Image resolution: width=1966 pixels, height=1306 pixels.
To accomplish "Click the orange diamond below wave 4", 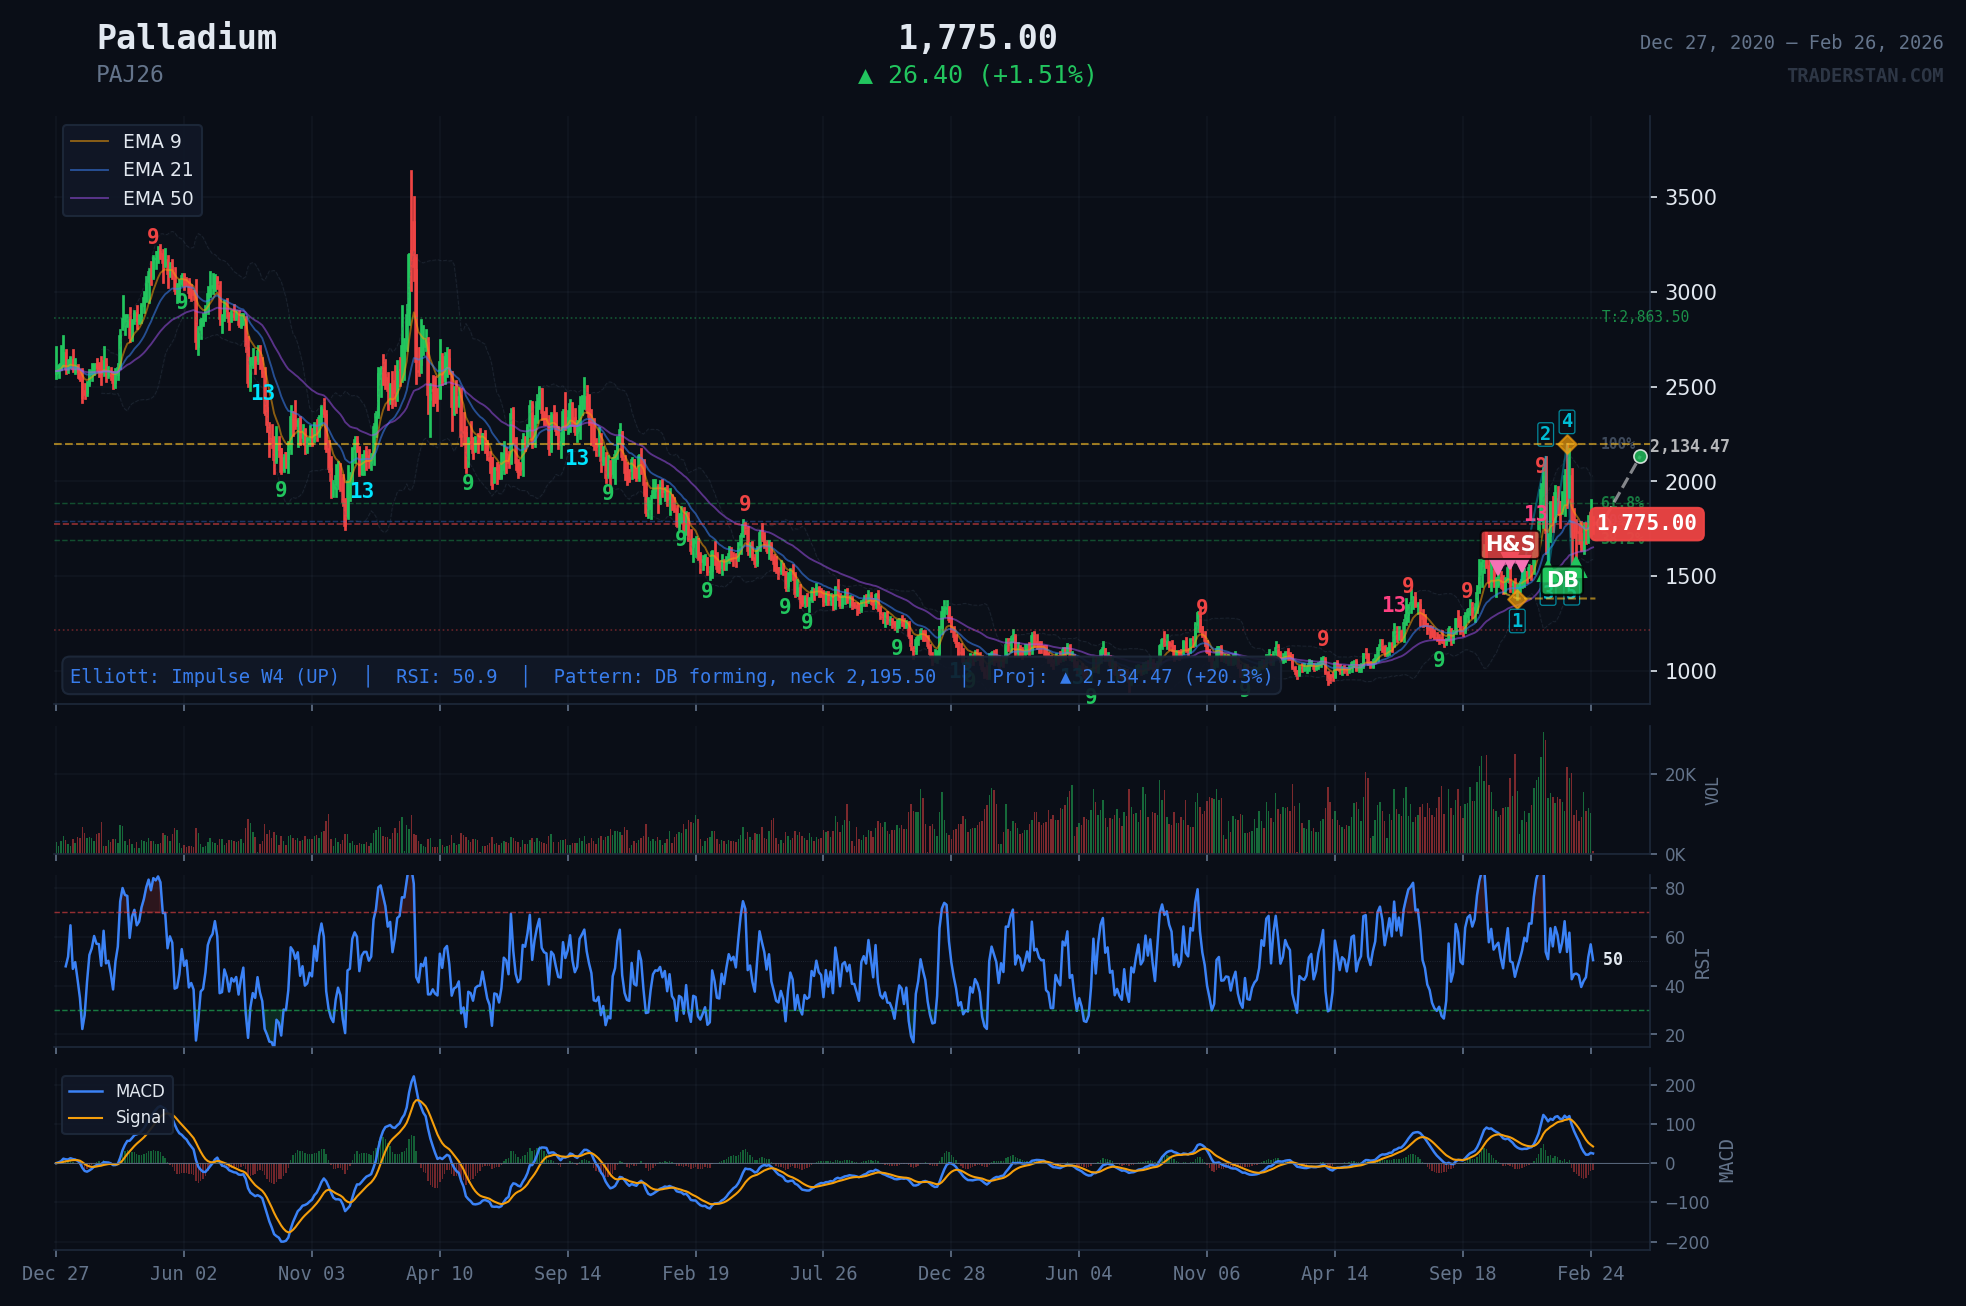I will pos(1567,444).
